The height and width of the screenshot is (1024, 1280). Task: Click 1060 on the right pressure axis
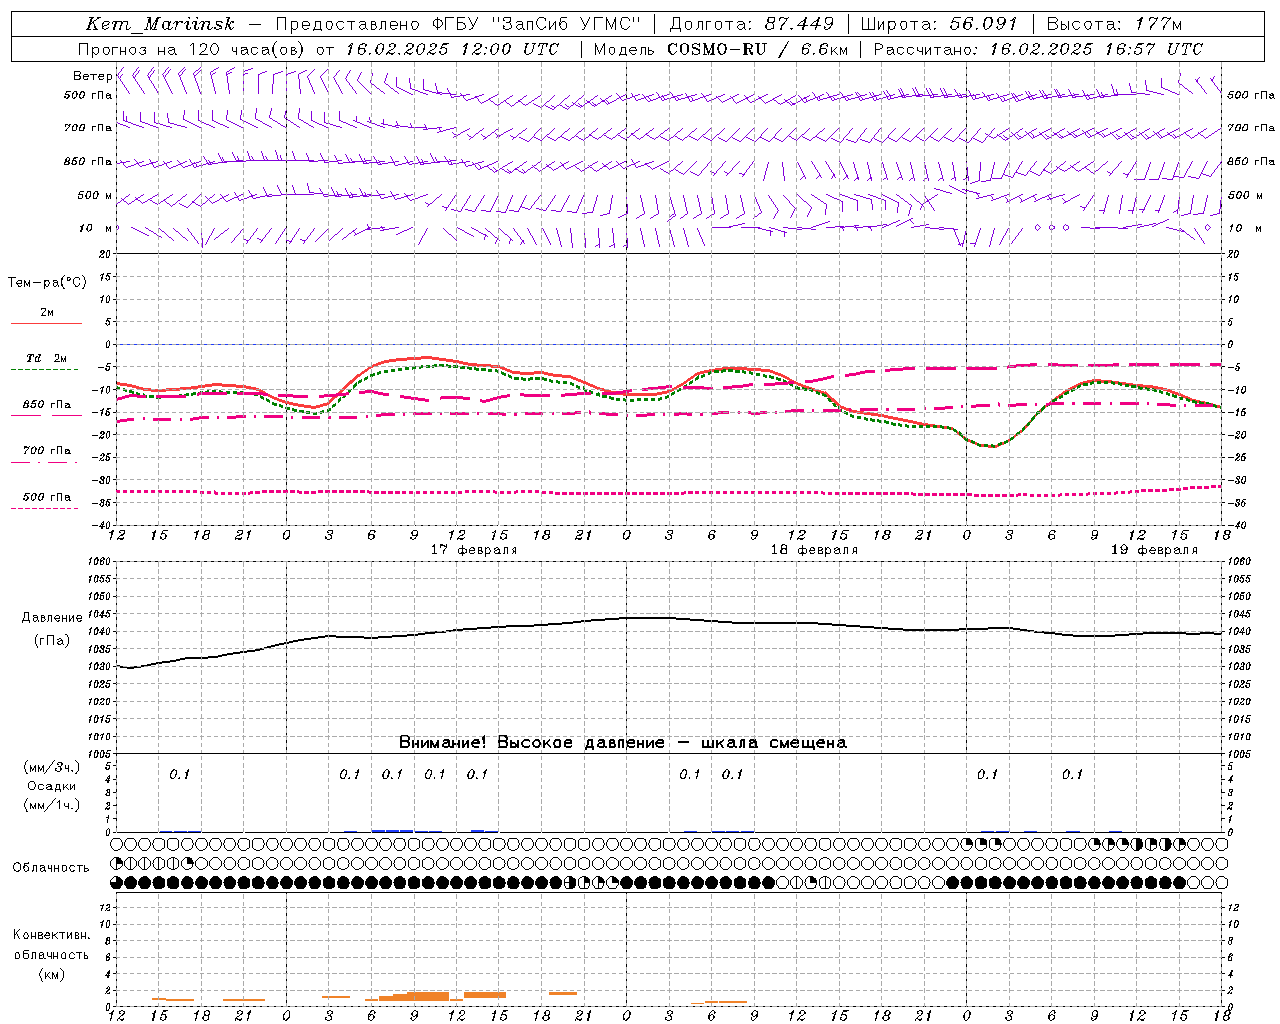(x=1239, y=562)
